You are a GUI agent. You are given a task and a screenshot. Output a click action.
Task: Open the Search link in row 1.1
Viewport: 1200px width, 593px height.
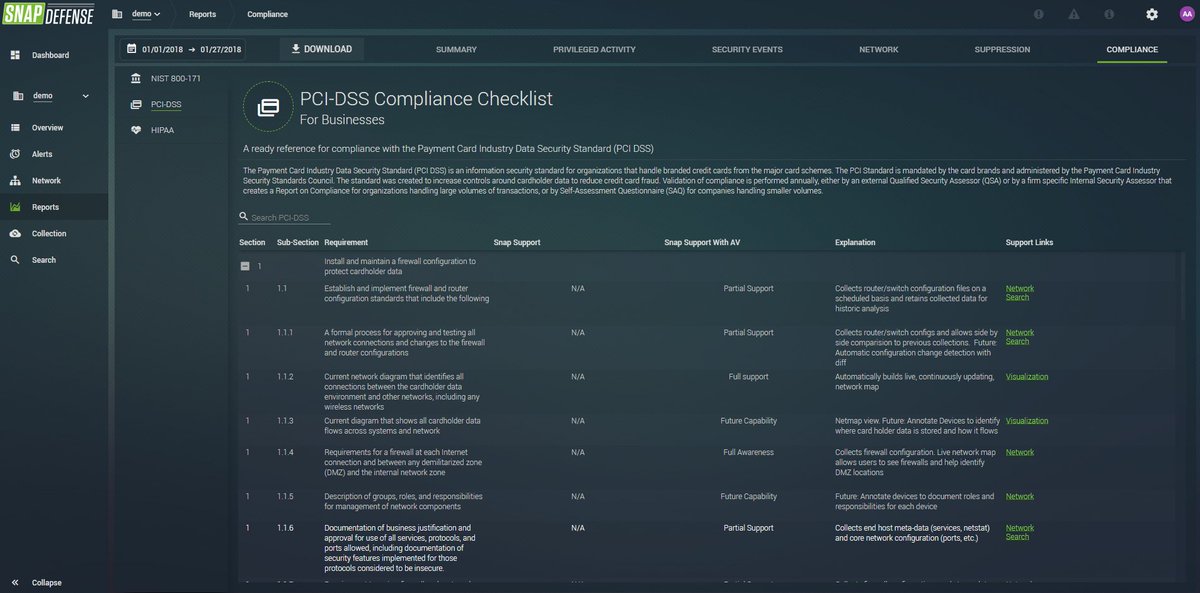1017,297
